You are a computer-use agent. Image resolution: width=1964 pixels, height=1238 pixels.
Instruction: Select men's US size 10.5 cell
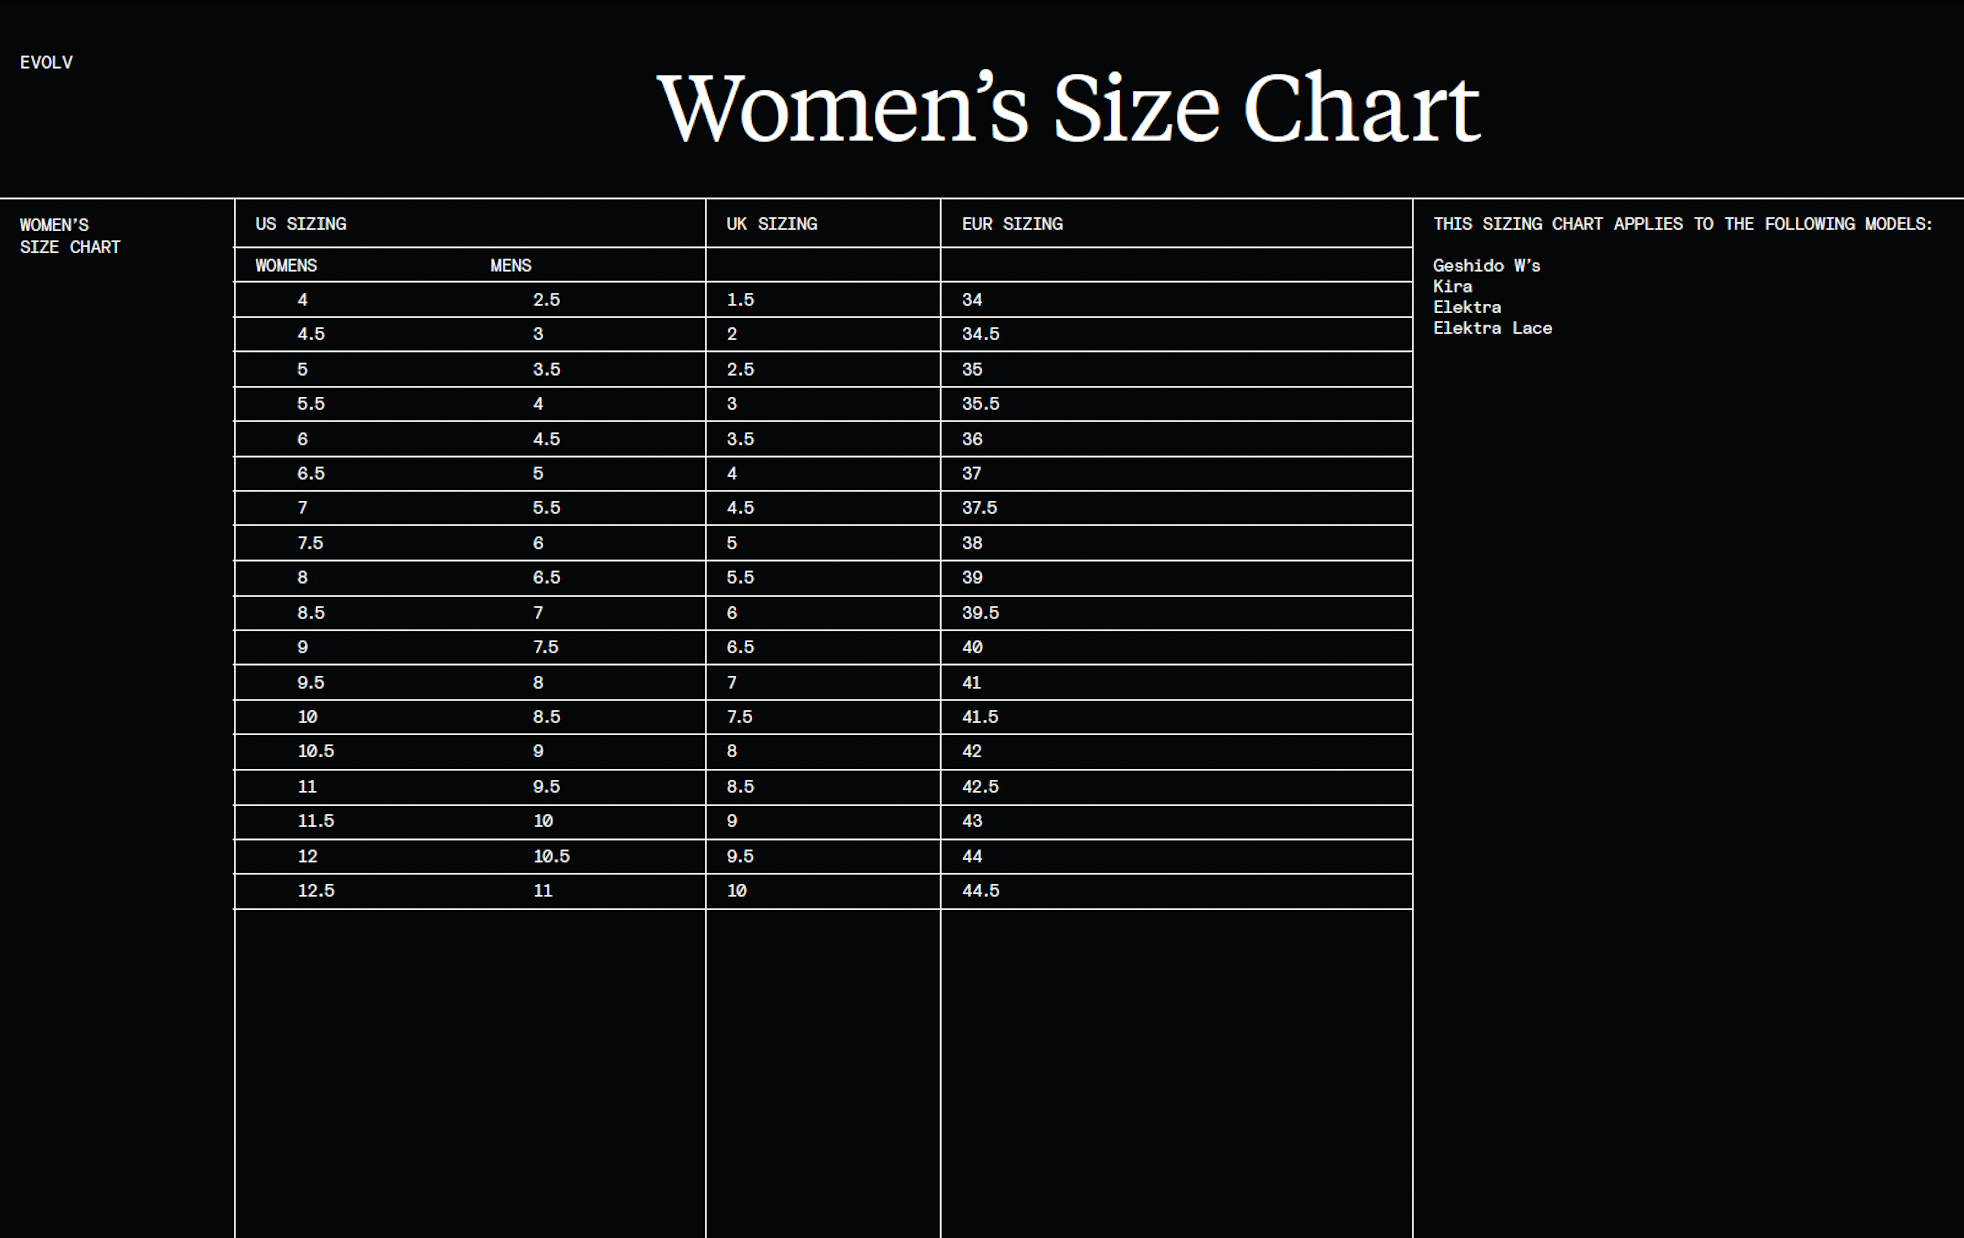tap(551, 856)
